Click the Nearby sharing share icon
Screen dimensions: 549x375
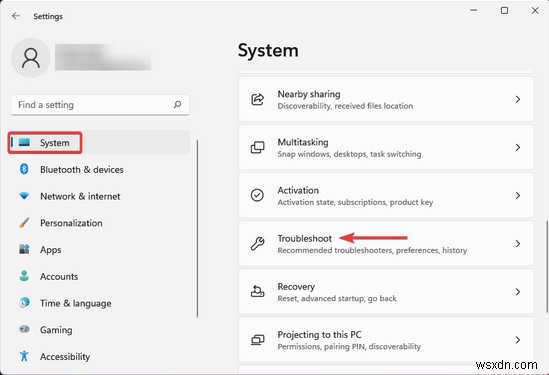pos(257,99)
